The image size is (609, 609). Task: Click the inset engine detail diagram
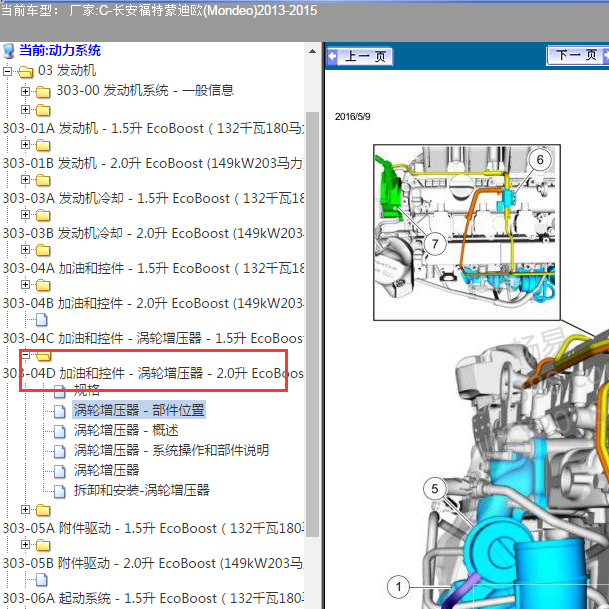467,232
